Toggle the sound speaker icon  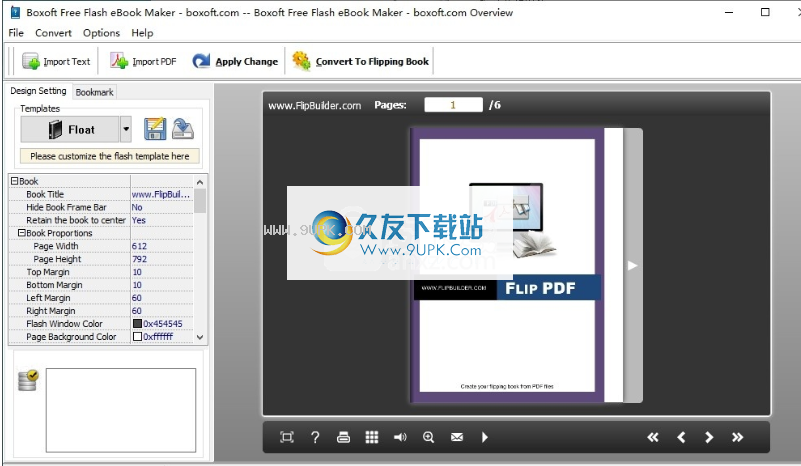(400, 437)
